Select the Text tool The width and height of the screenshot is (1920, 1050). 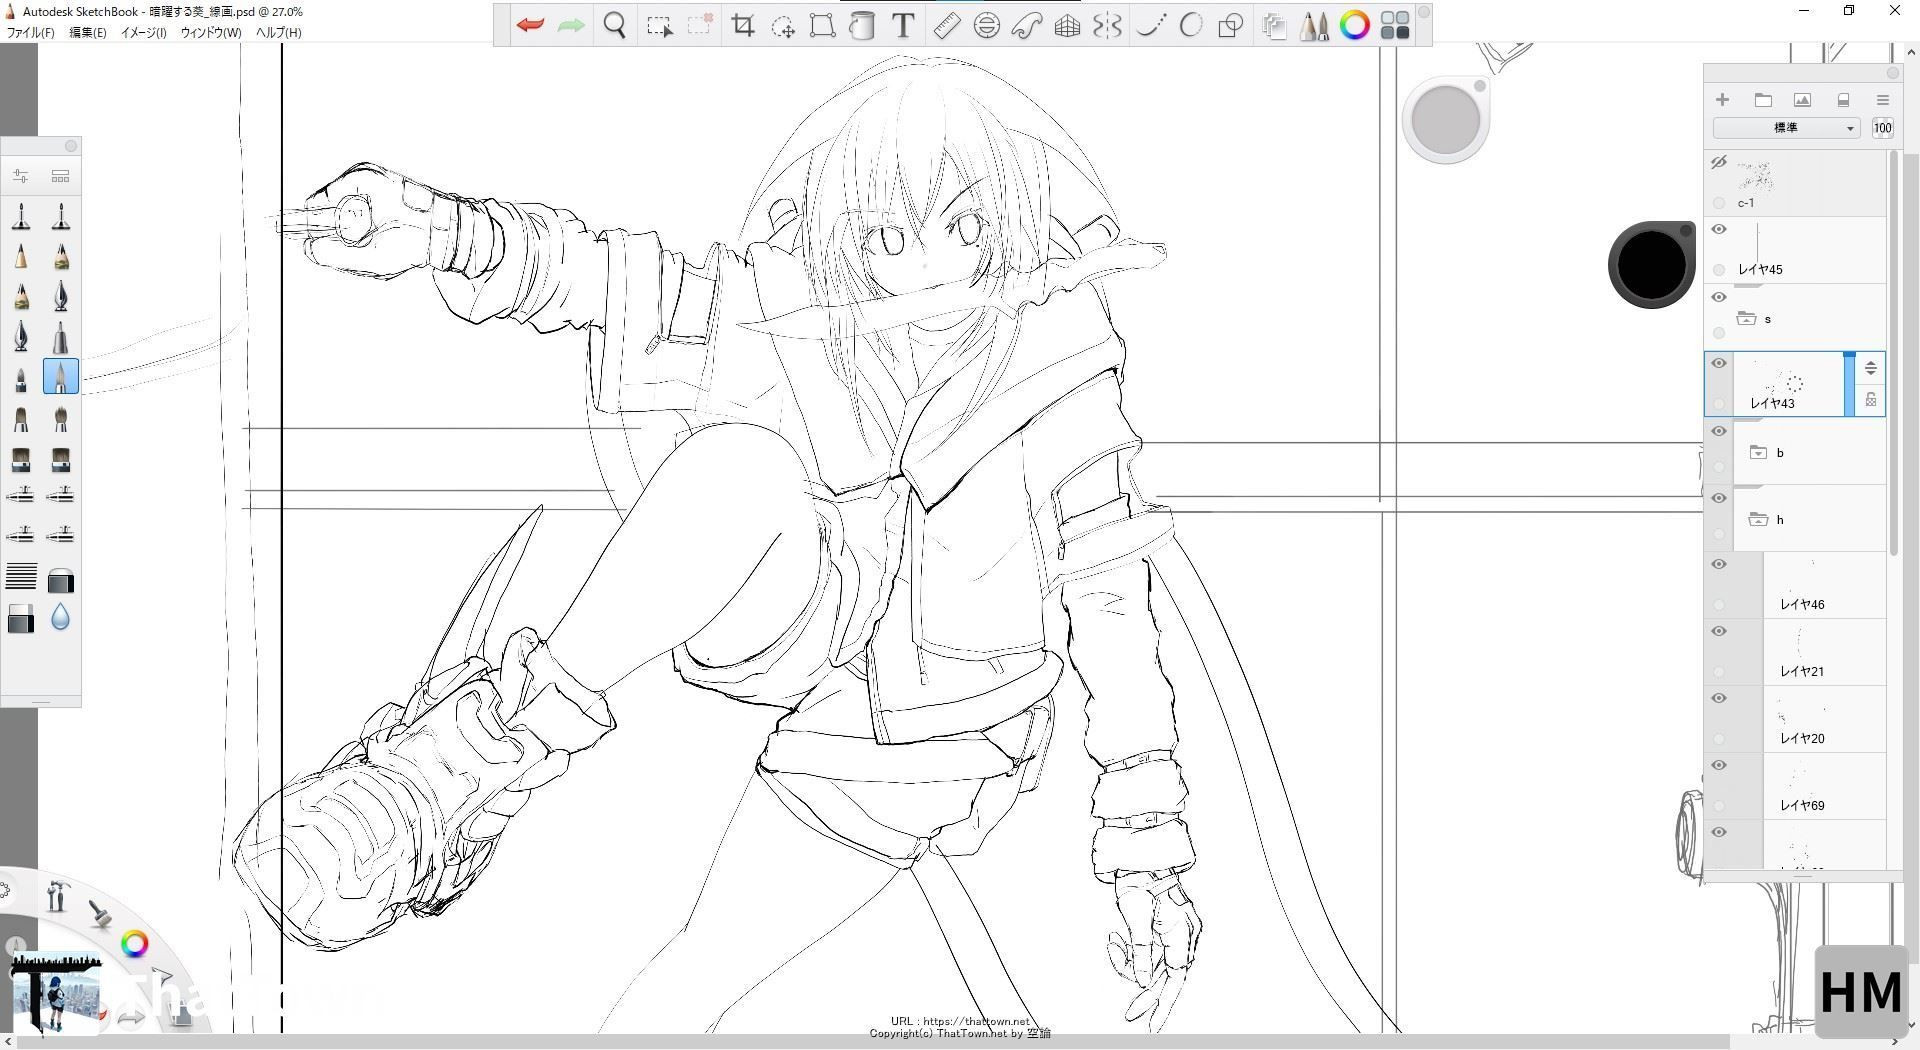[x=903, y=25]
